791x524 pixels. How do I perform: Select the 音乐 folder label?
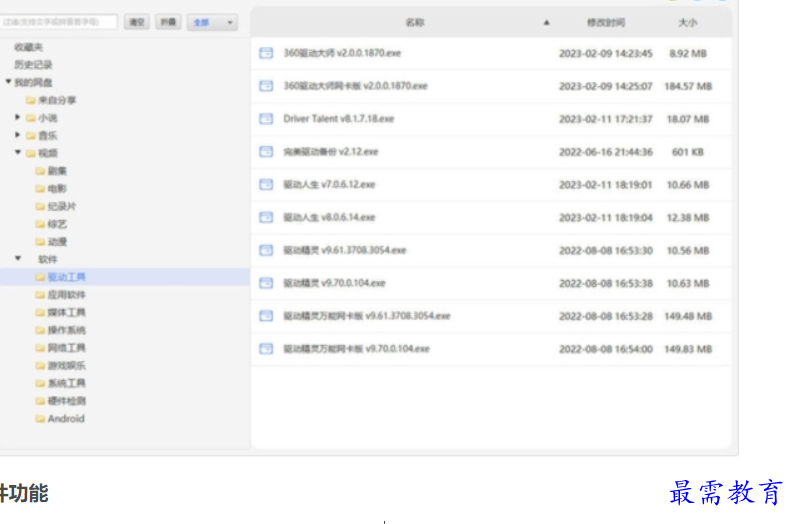[48, 136]
